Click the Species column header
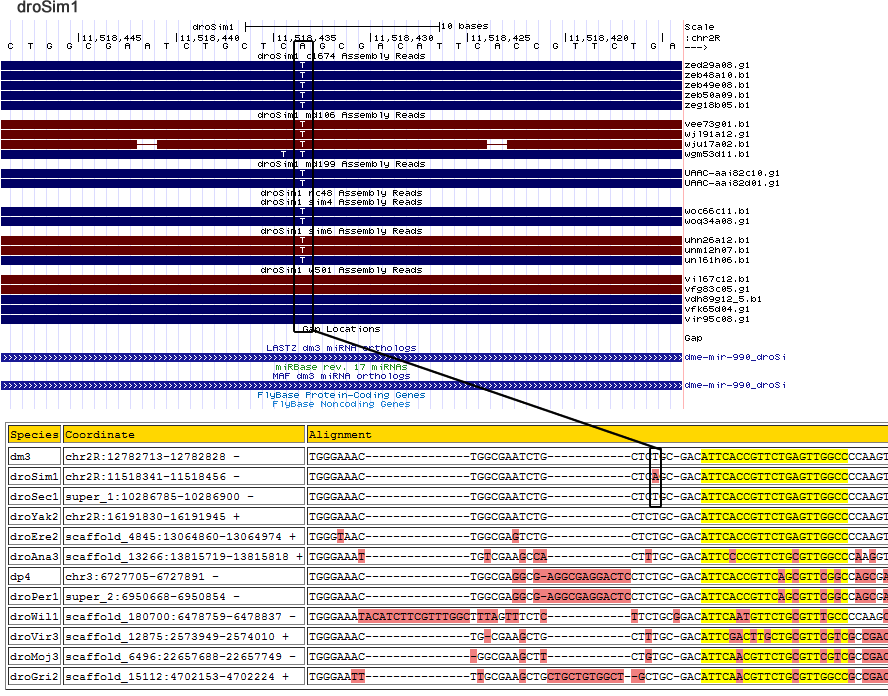This screenshot has height=696, width=888. (34, 435)
